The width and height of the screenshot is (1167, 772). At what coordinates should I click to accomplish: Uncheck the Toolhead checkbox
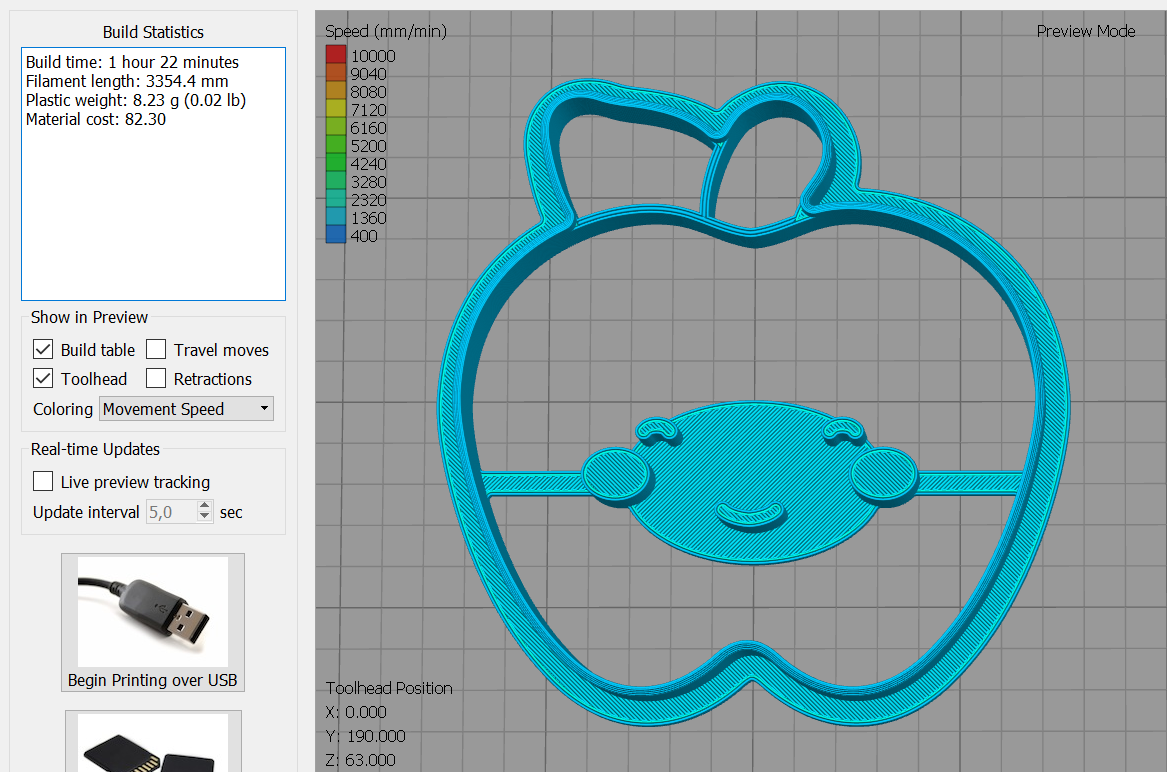[44, 379]
